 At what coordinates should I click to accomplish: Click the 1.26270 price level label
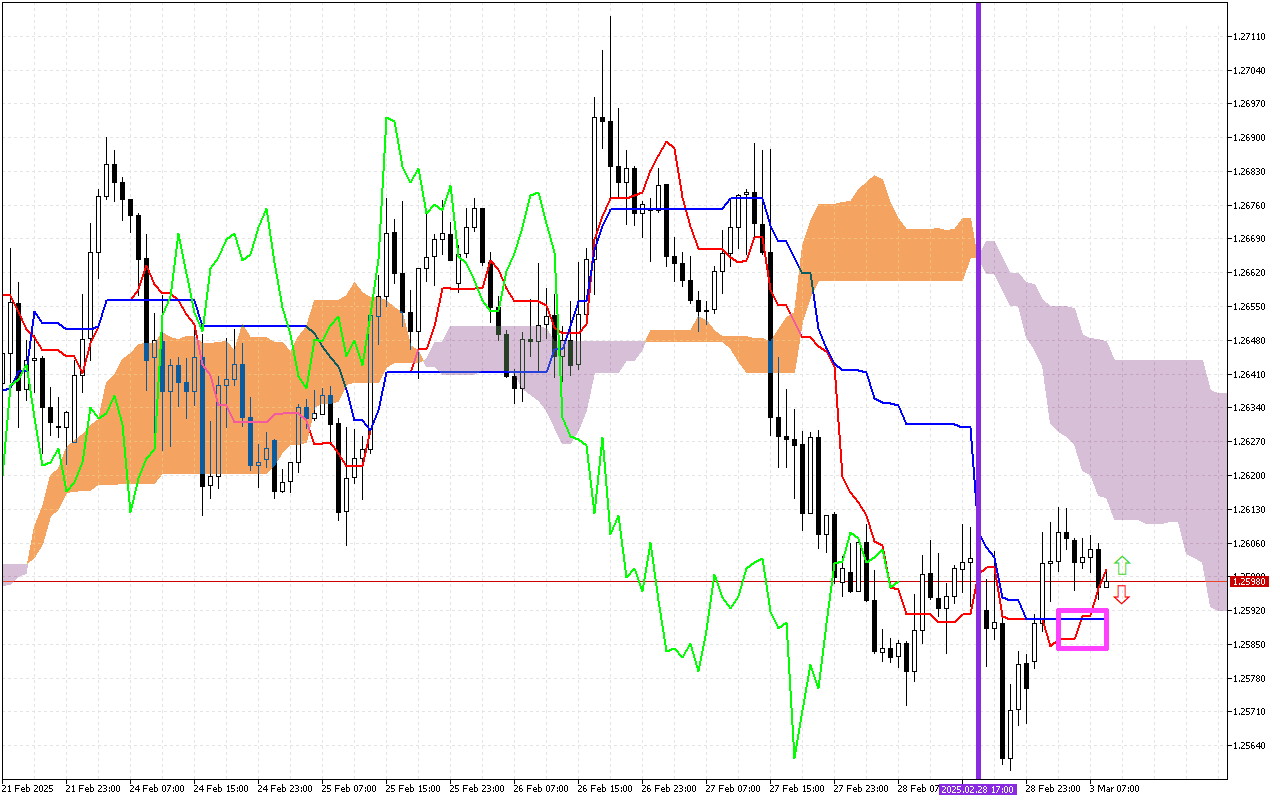tap(1250, 442)
